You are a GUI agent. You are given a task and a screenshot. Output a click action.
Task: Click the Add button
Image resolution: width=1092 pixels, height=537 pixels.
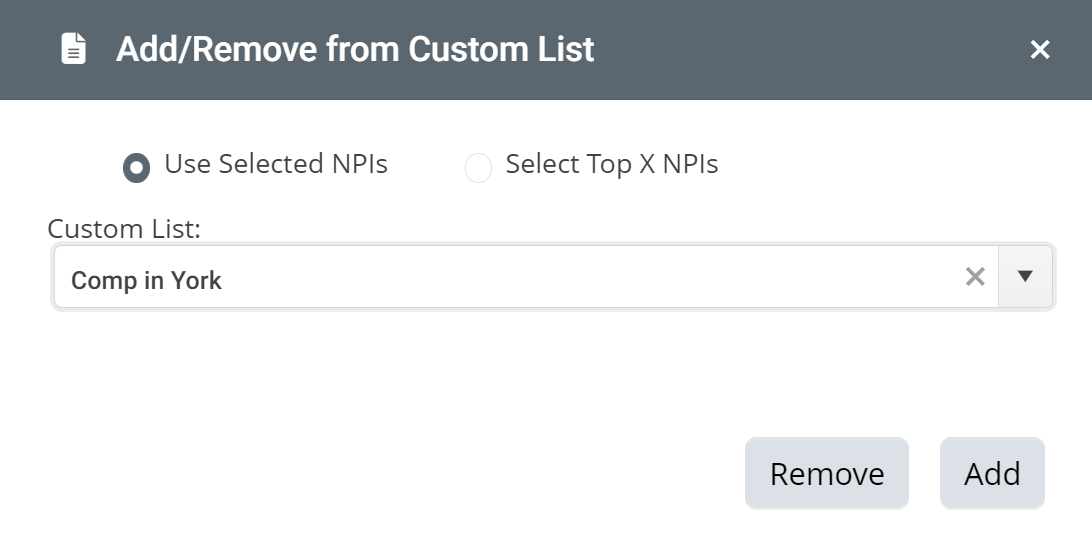coord(992,474)
